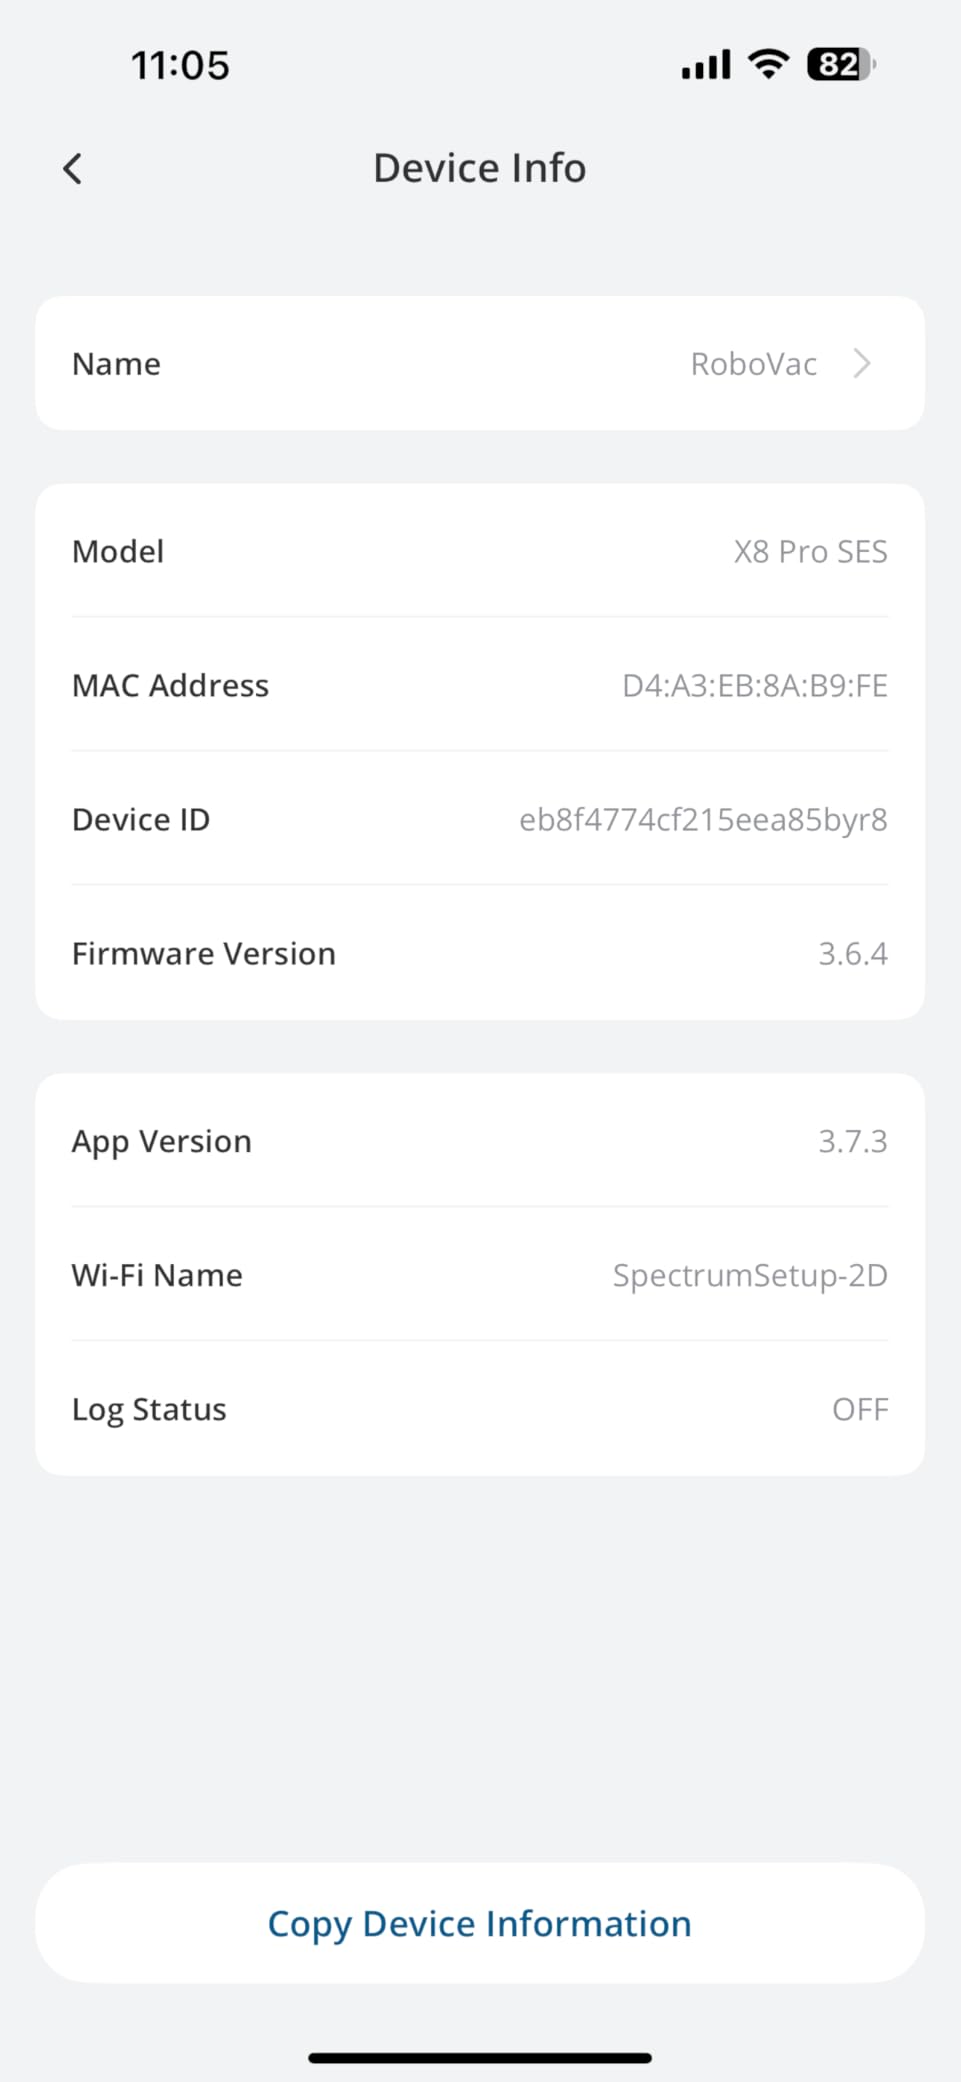Viewport: 961px width, 2082px height.
Task: Tap the Wi-Fi Name row
Action: click(480, 1275)
